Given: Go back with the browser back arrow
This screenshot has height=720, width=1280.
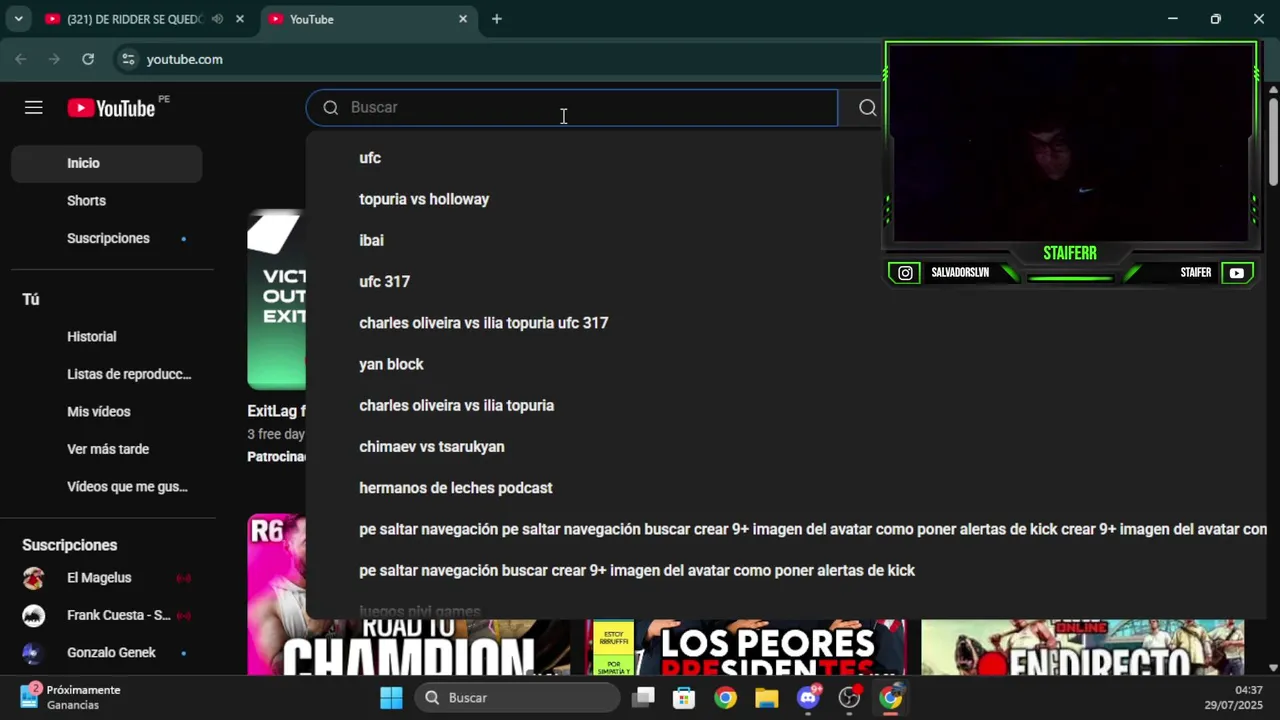Looking at the screenshot, I should (x=21, y=59).
